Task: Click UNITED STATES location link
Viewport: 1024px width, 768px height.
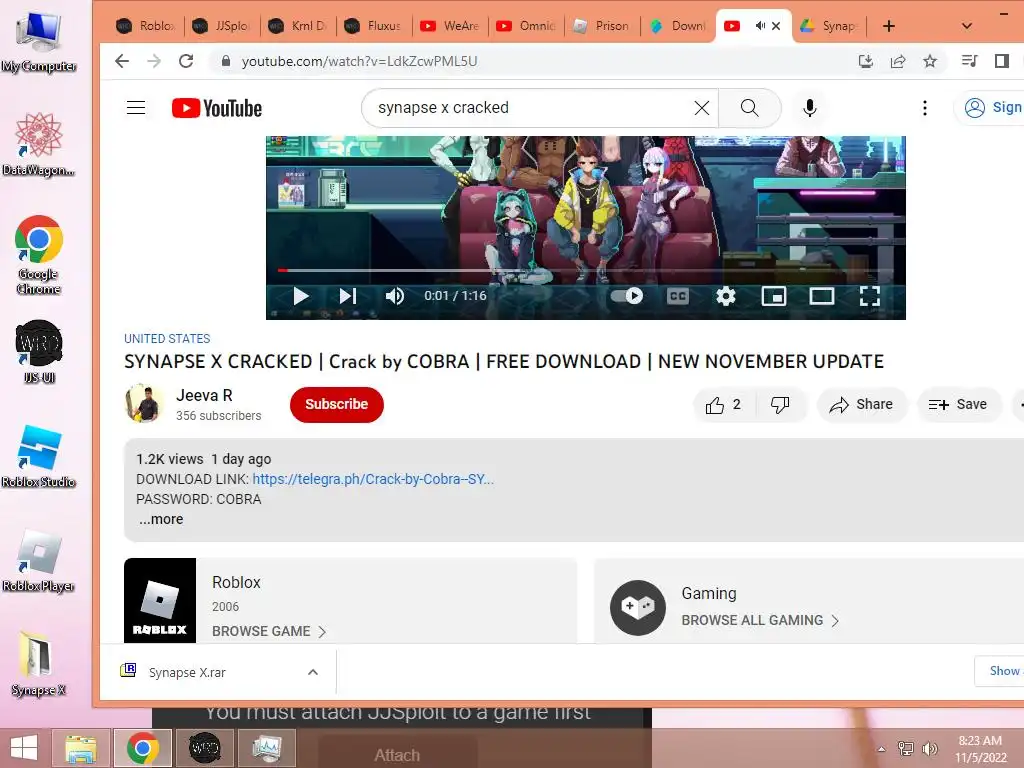Action: 167,338
